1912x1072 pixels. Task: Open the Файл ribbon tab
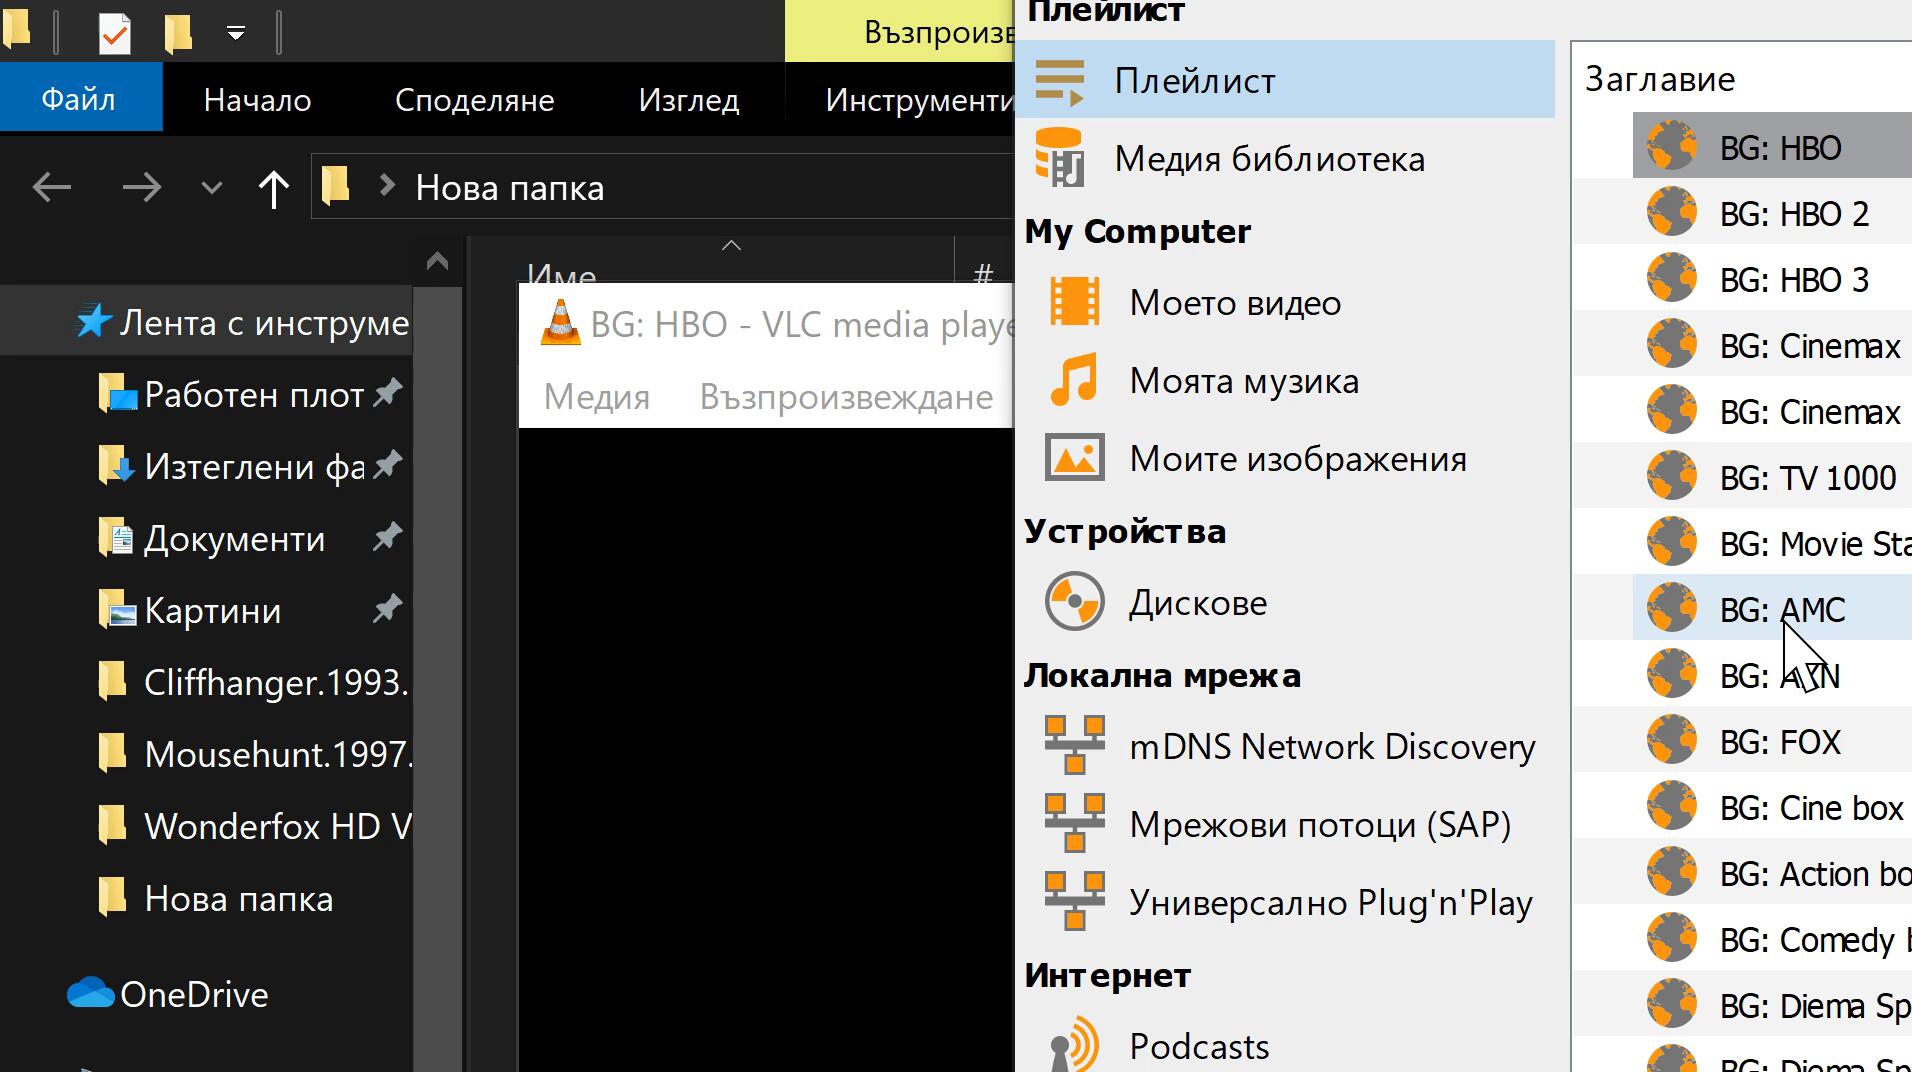[x=79, y=100]
